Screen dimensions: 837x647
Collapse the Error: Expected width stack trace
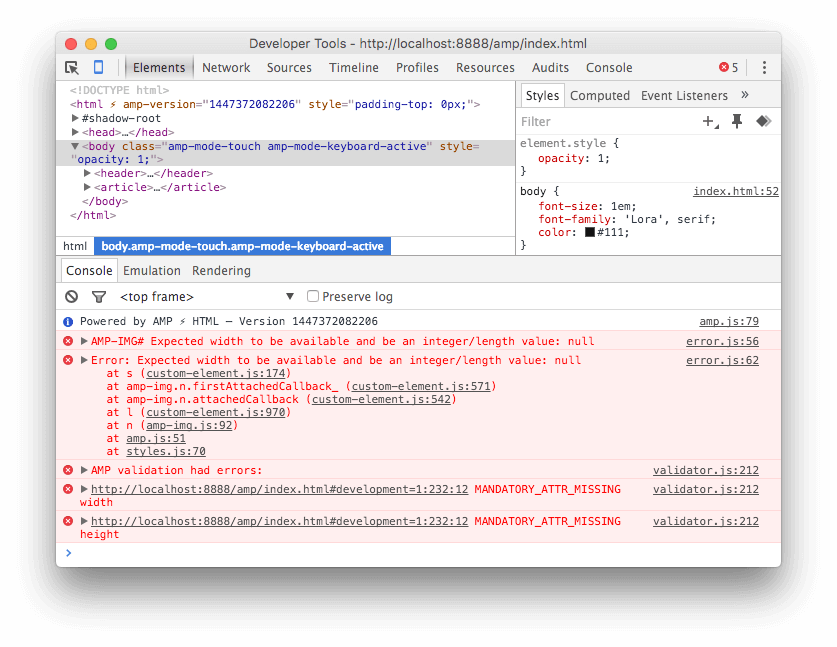pyautogui.click(x=84, y=360)
